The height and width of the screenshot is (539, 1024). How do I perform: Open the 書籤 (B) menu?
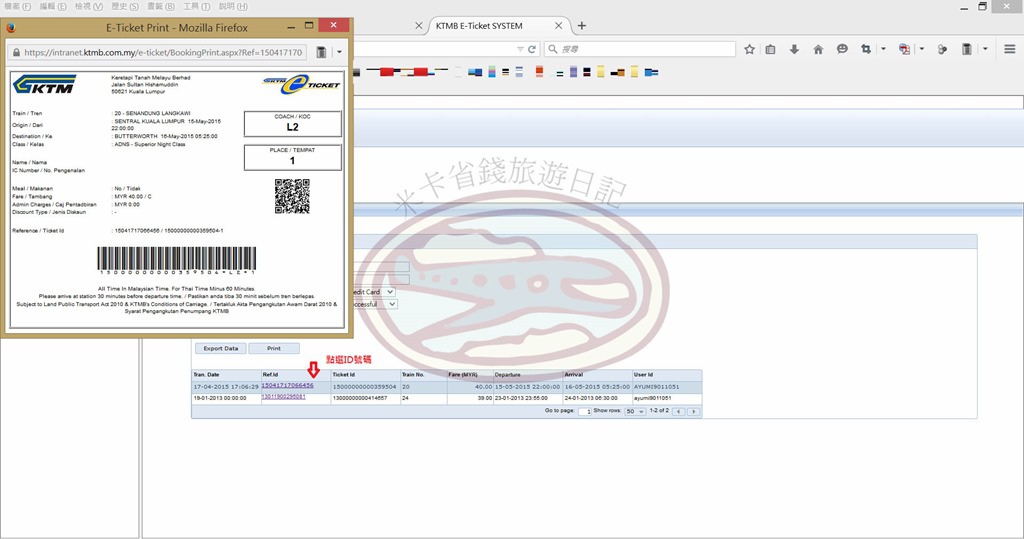coord(161,7)
